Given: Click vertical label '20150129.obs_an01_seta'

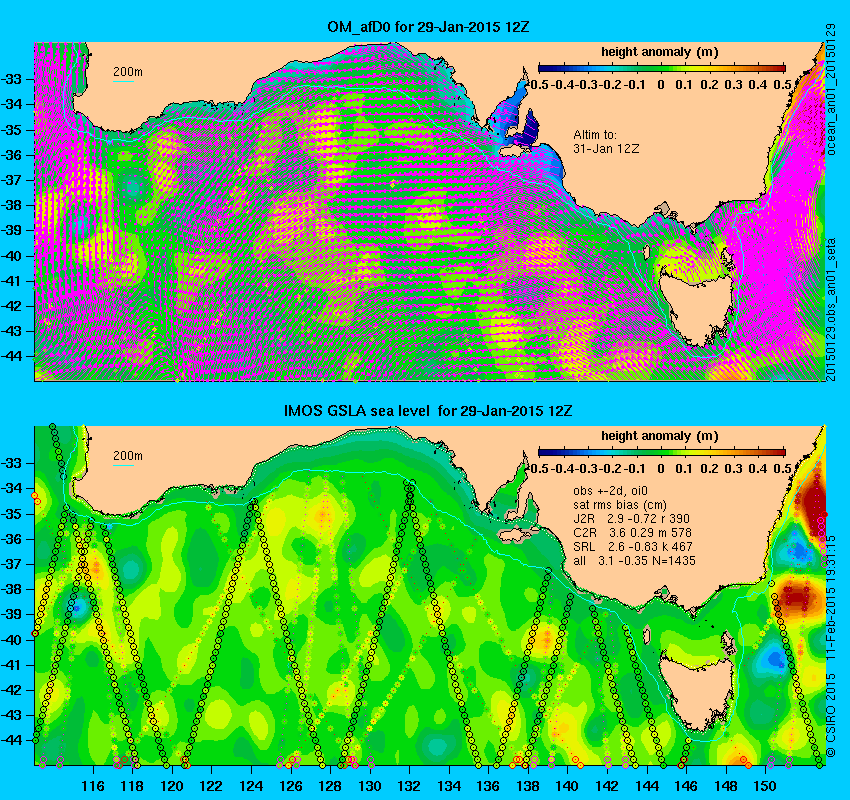Looking at the screenshot, I should (831, 309).
